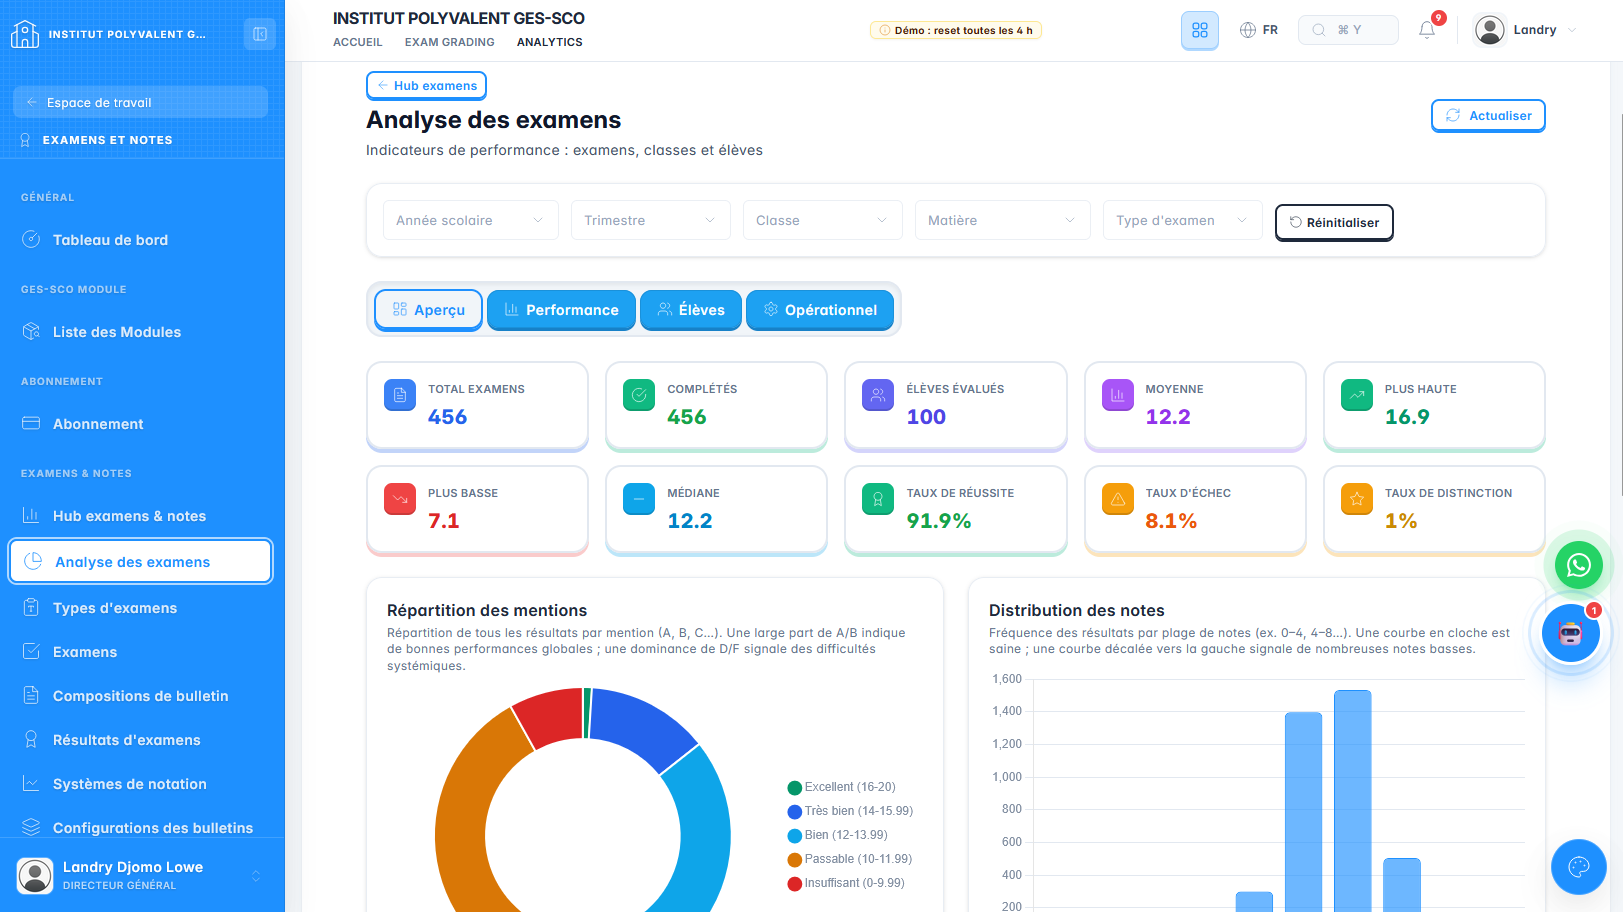The image size is (1623, 912).
Task: Click the Taux d'échec warning icon
Action: (x=1118, y=499)
